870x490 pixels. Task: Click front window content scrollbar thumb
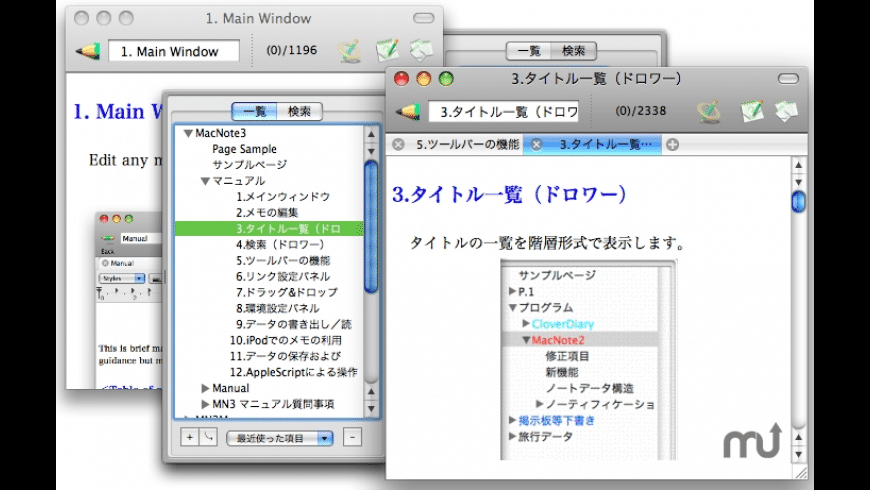[x=798, y=201]
